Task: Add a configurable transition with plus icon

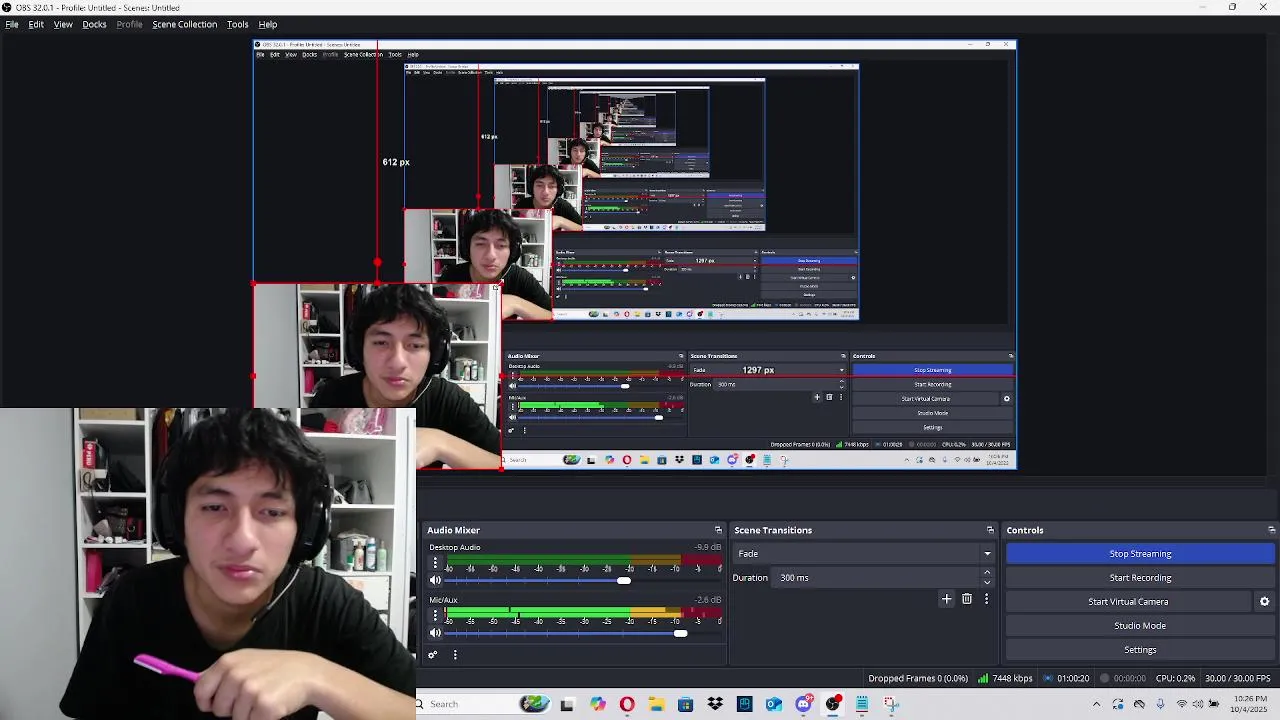Action: click(x=946, y=599)
